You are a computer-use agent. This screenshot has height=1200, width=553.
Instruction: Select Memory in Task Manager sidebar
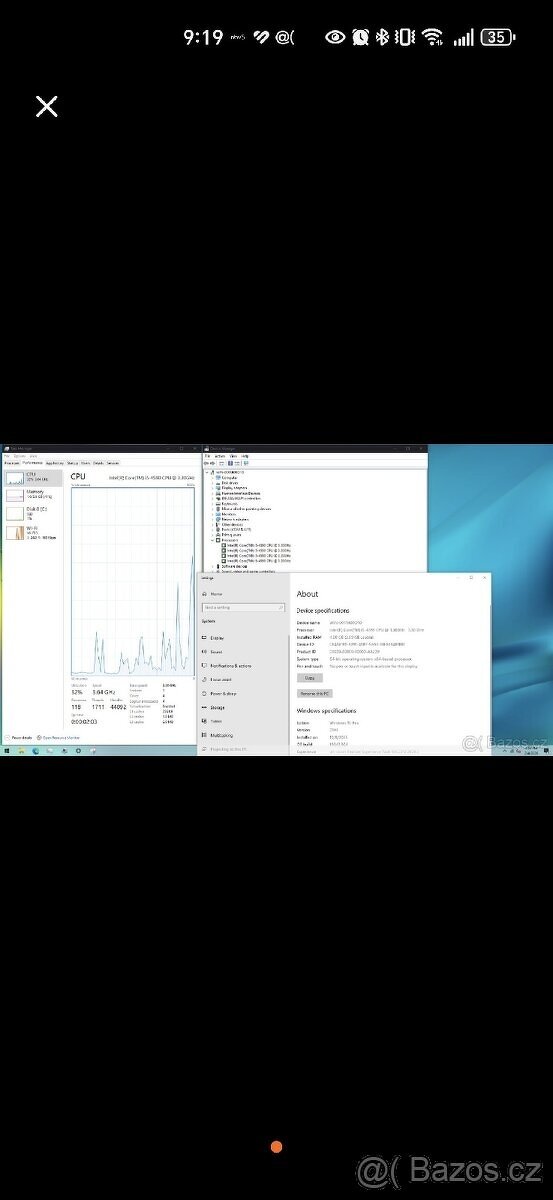[33, 495]
